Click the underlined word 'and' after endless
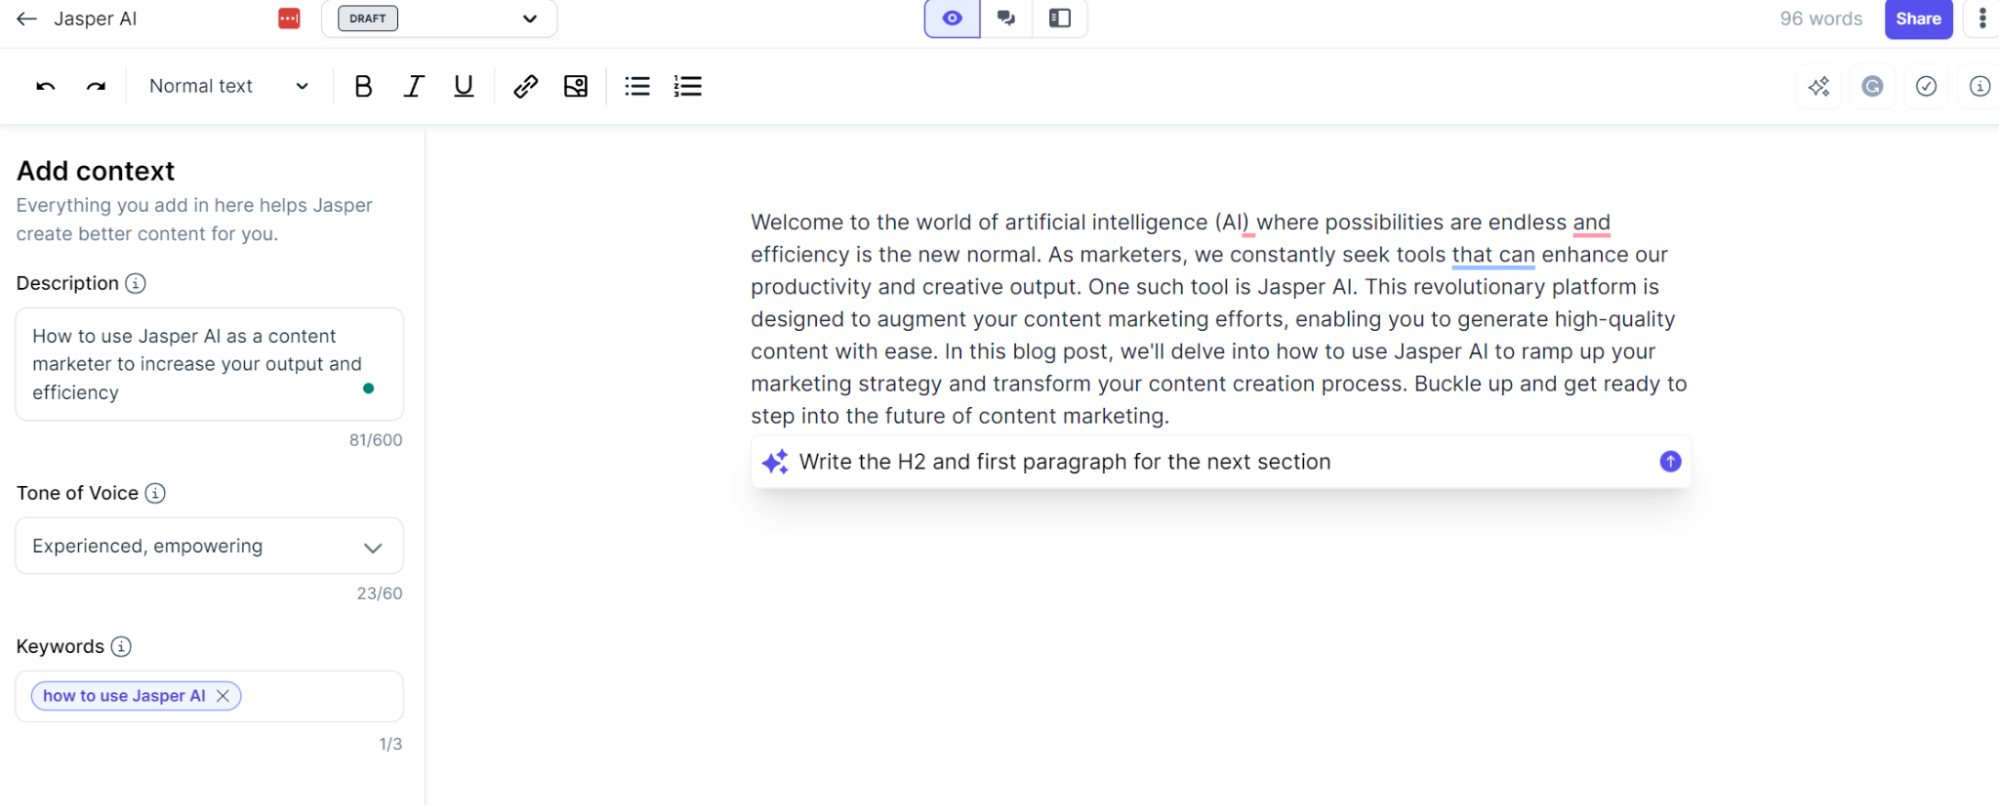 pyautogui.click(x=1591, y=223)
